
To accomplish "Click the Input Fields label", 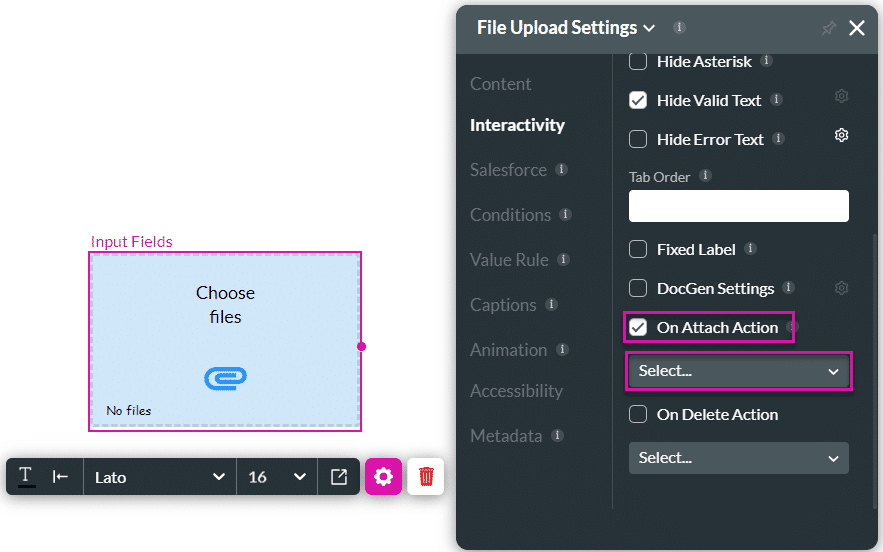I will click(132, 242).
